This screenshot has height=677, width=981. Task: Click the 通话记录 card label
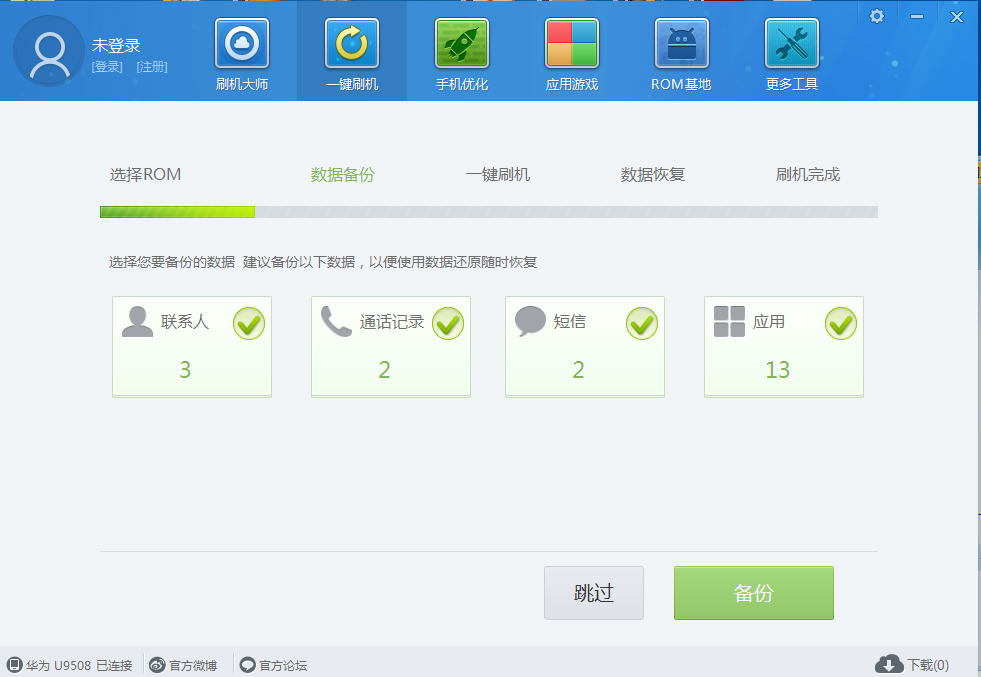tap(392, 322)
